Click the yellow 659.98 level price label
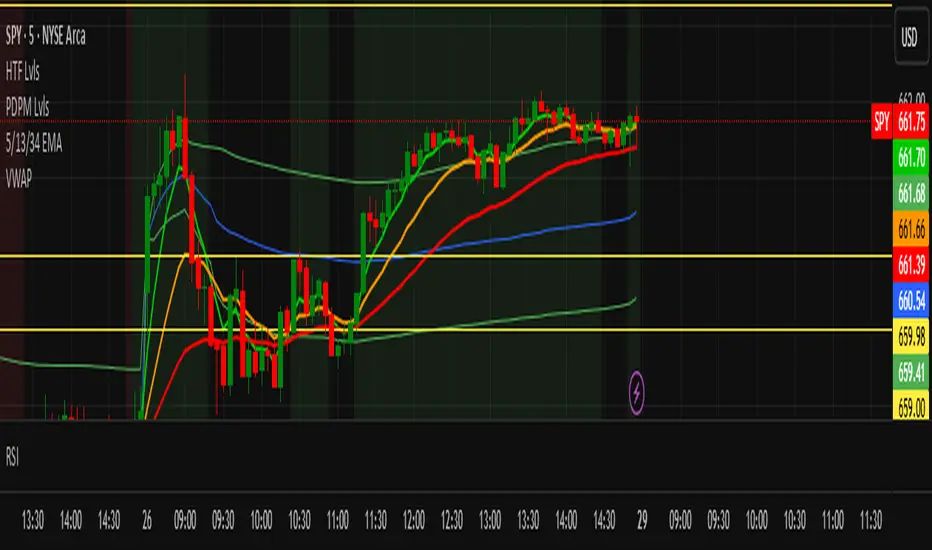The width and height of the screenshot is (932, 550). point(911,336)
